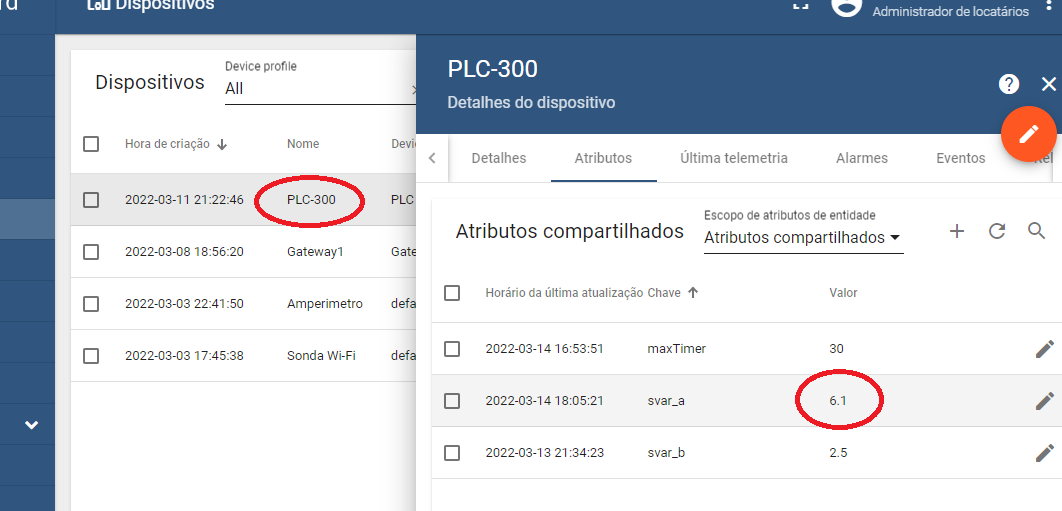Select the Sonda Wi-Fi device name

321,356
